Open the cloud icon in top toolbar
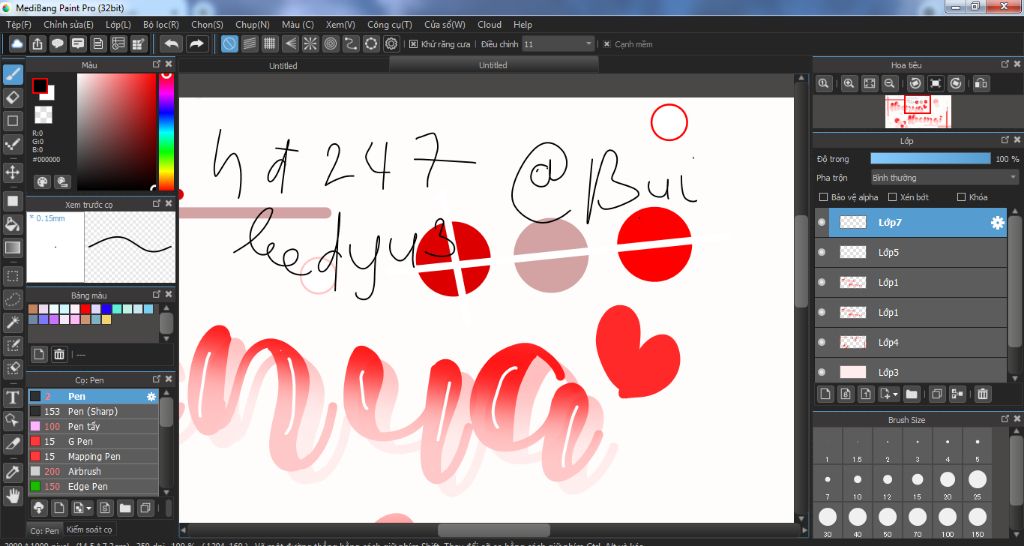This screenshot has height=546, width=1024. click(x=17, y=44)
